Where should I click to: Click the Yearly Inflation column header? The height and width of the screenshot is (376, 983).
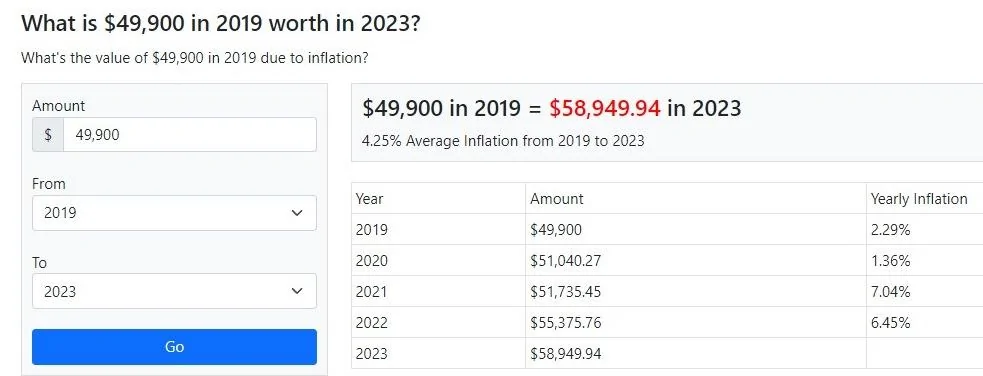coord(924,199)
